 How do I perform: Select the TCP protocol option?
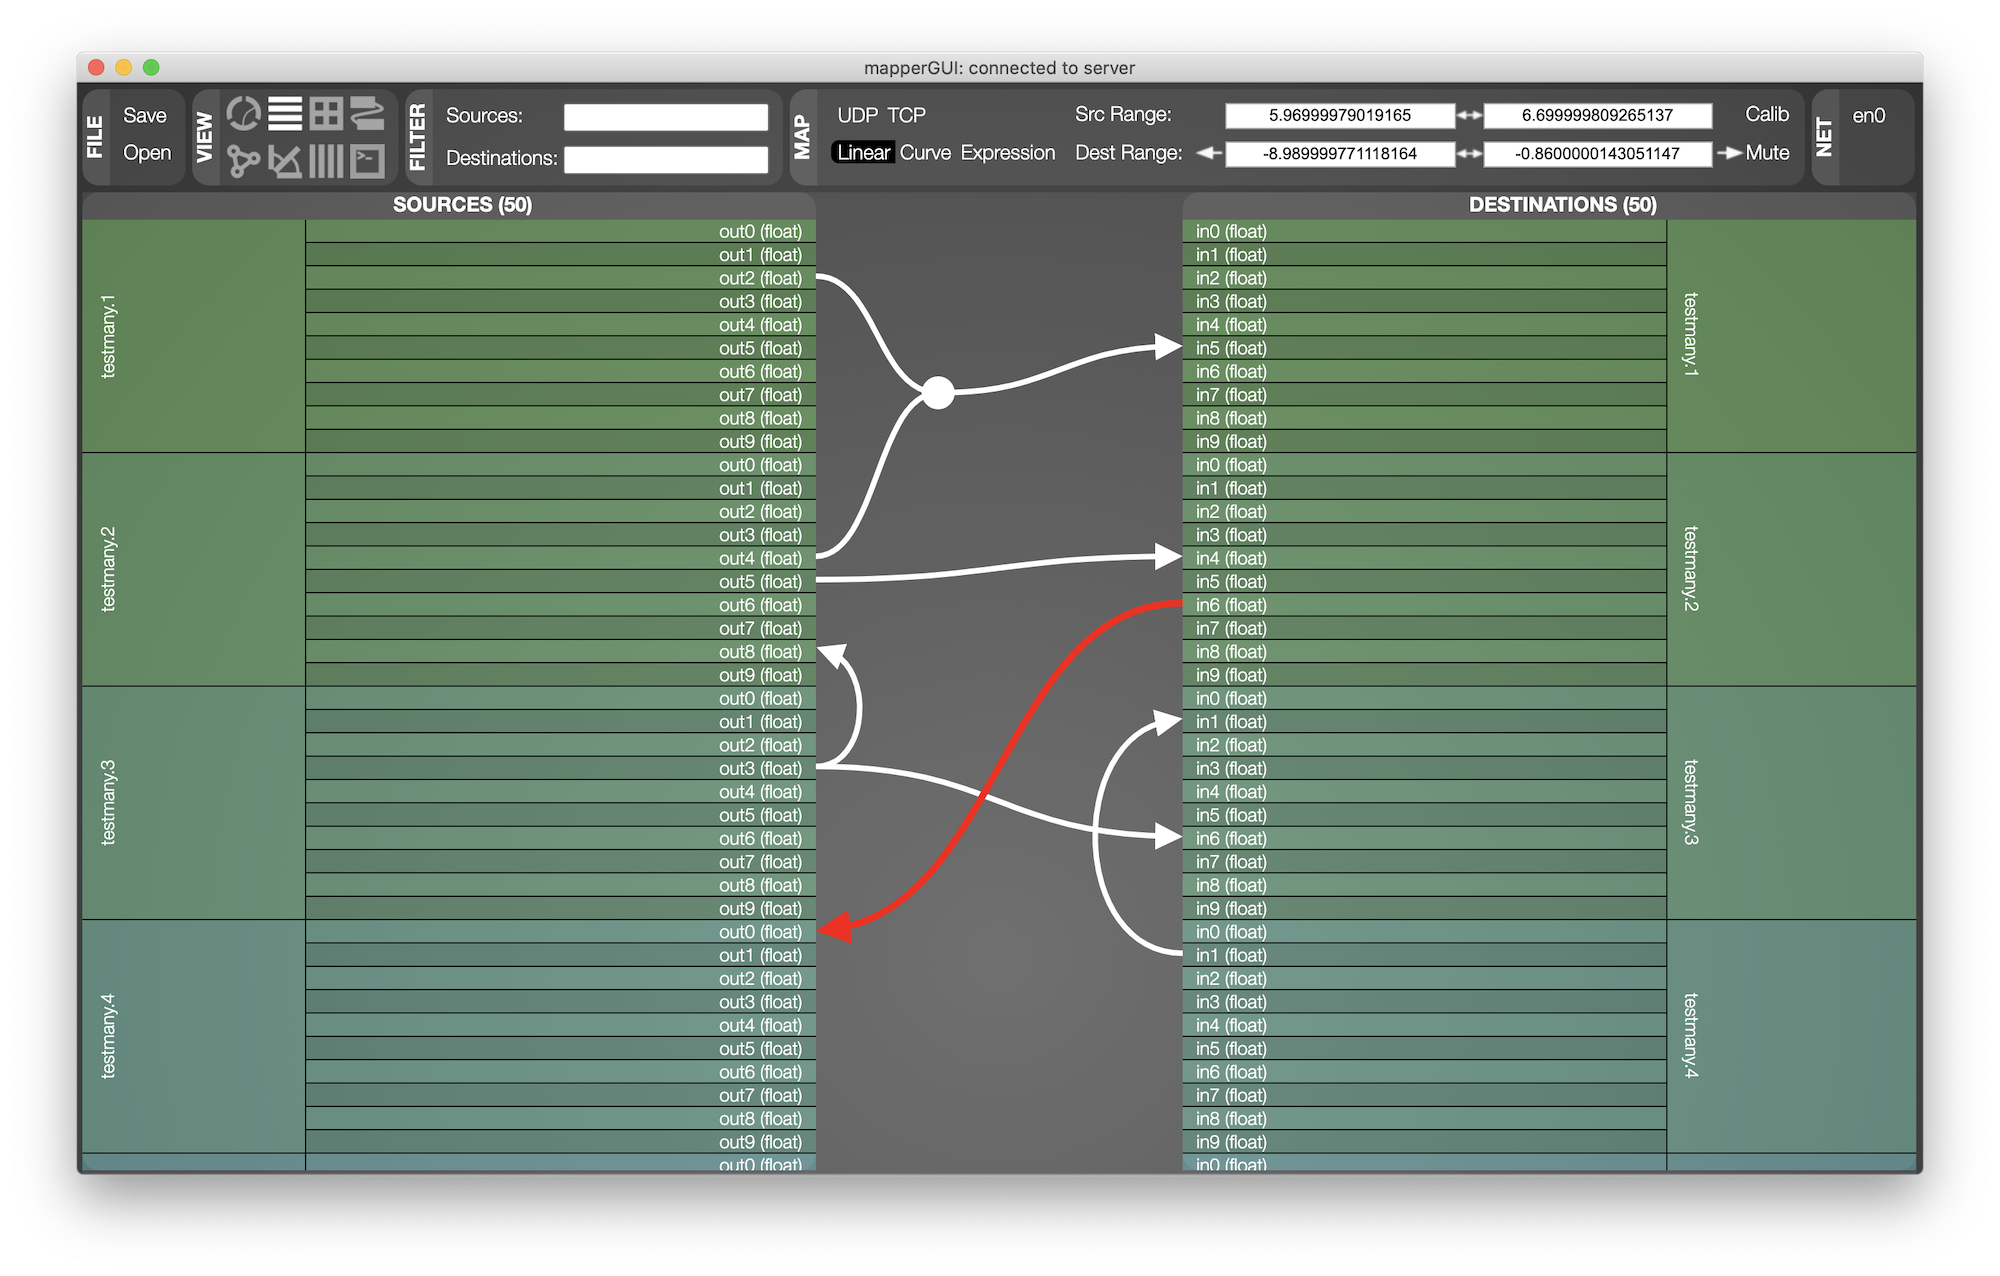[x=906, y=115]
